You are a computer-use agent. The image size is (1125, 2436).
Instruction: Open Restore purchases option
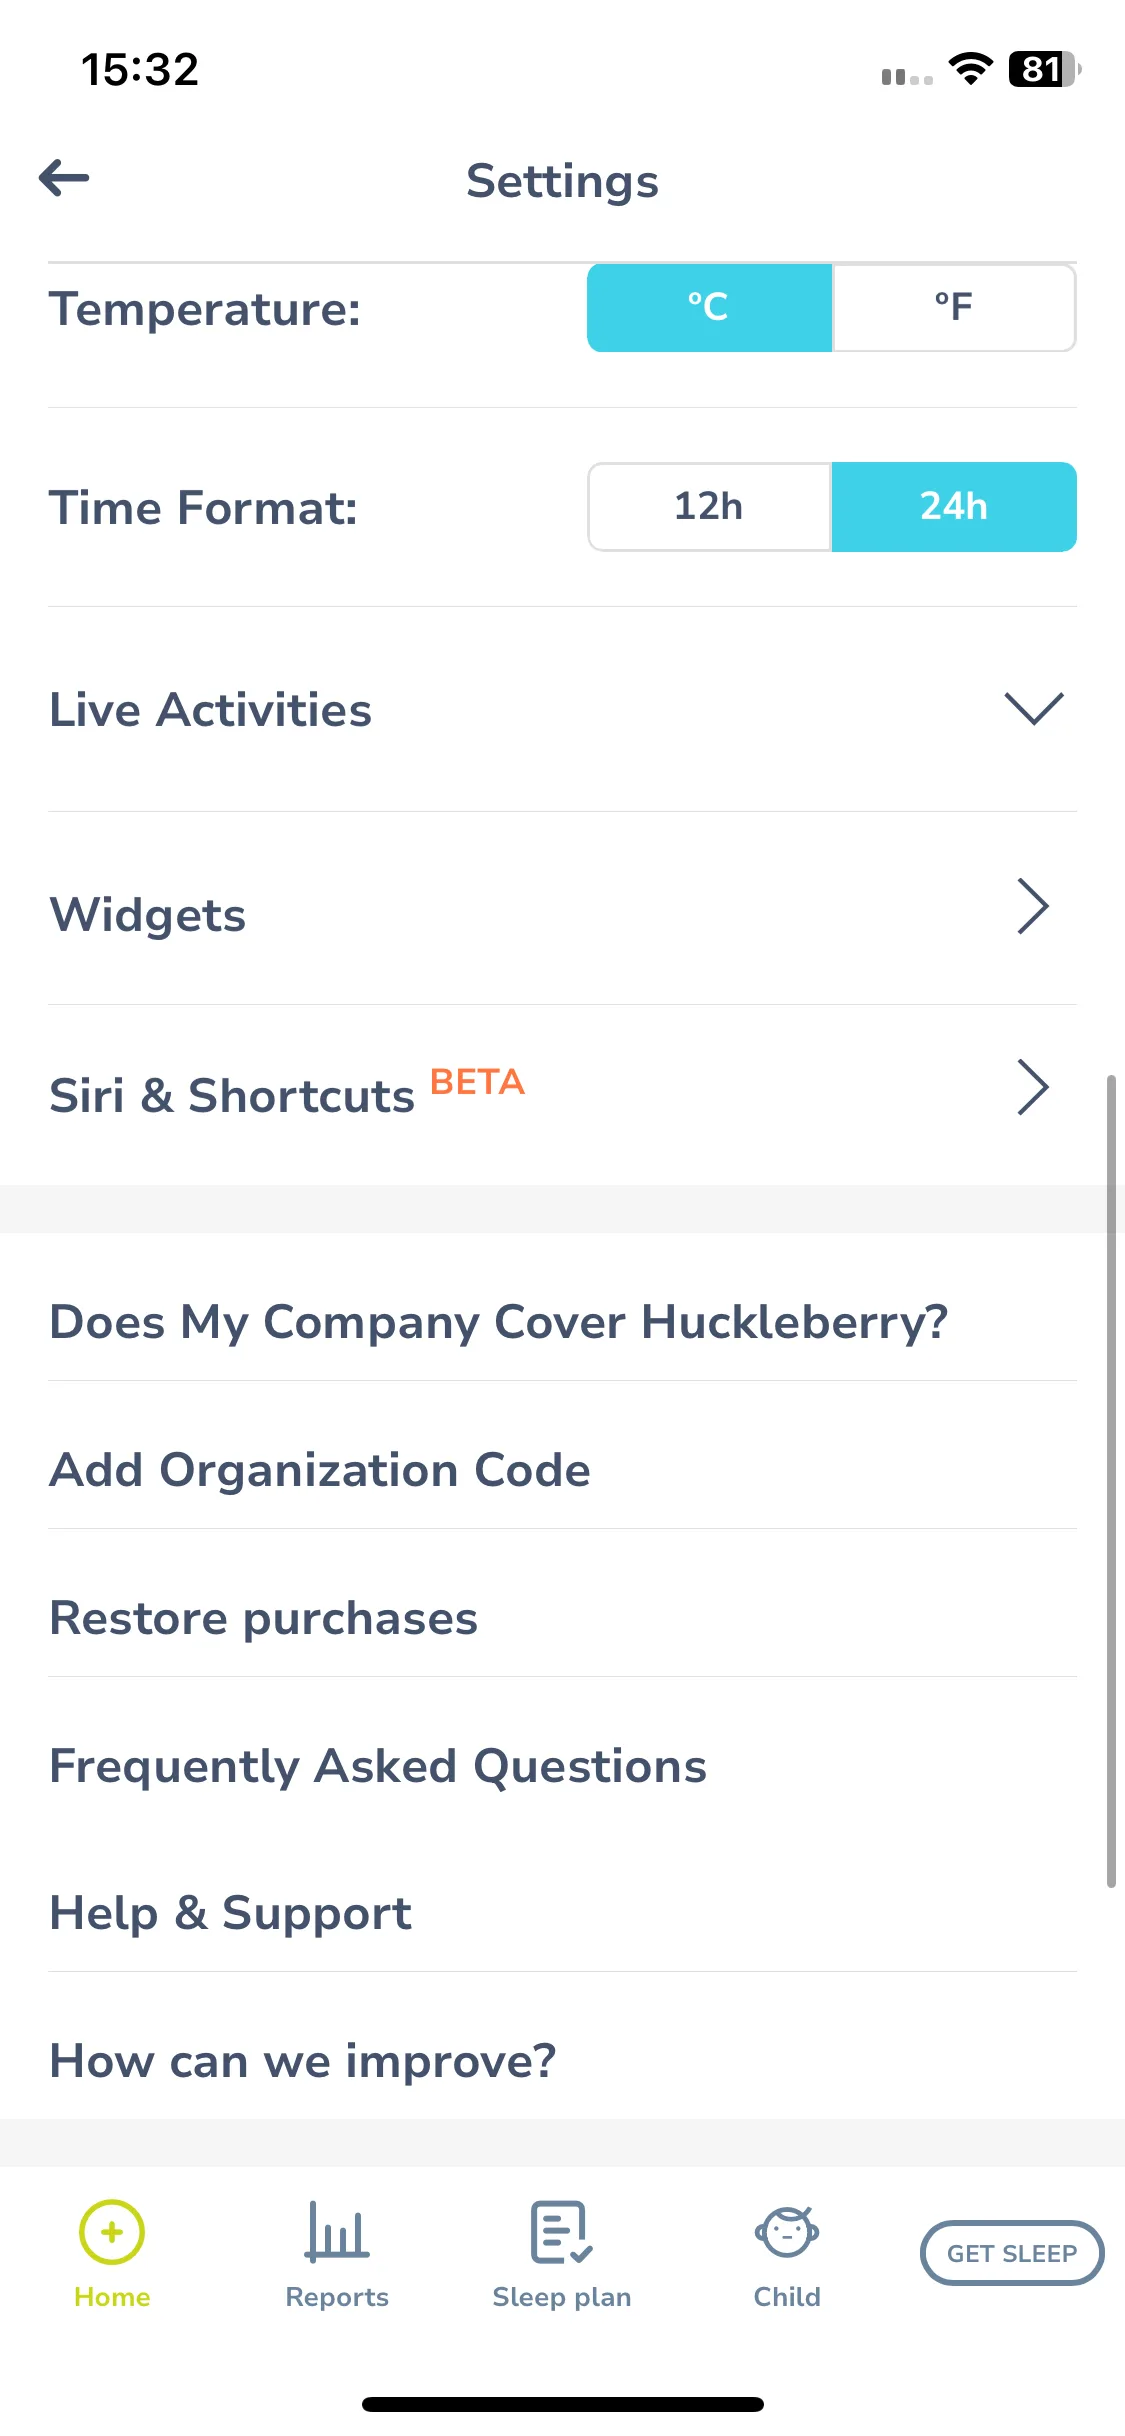click(562, 1618)
